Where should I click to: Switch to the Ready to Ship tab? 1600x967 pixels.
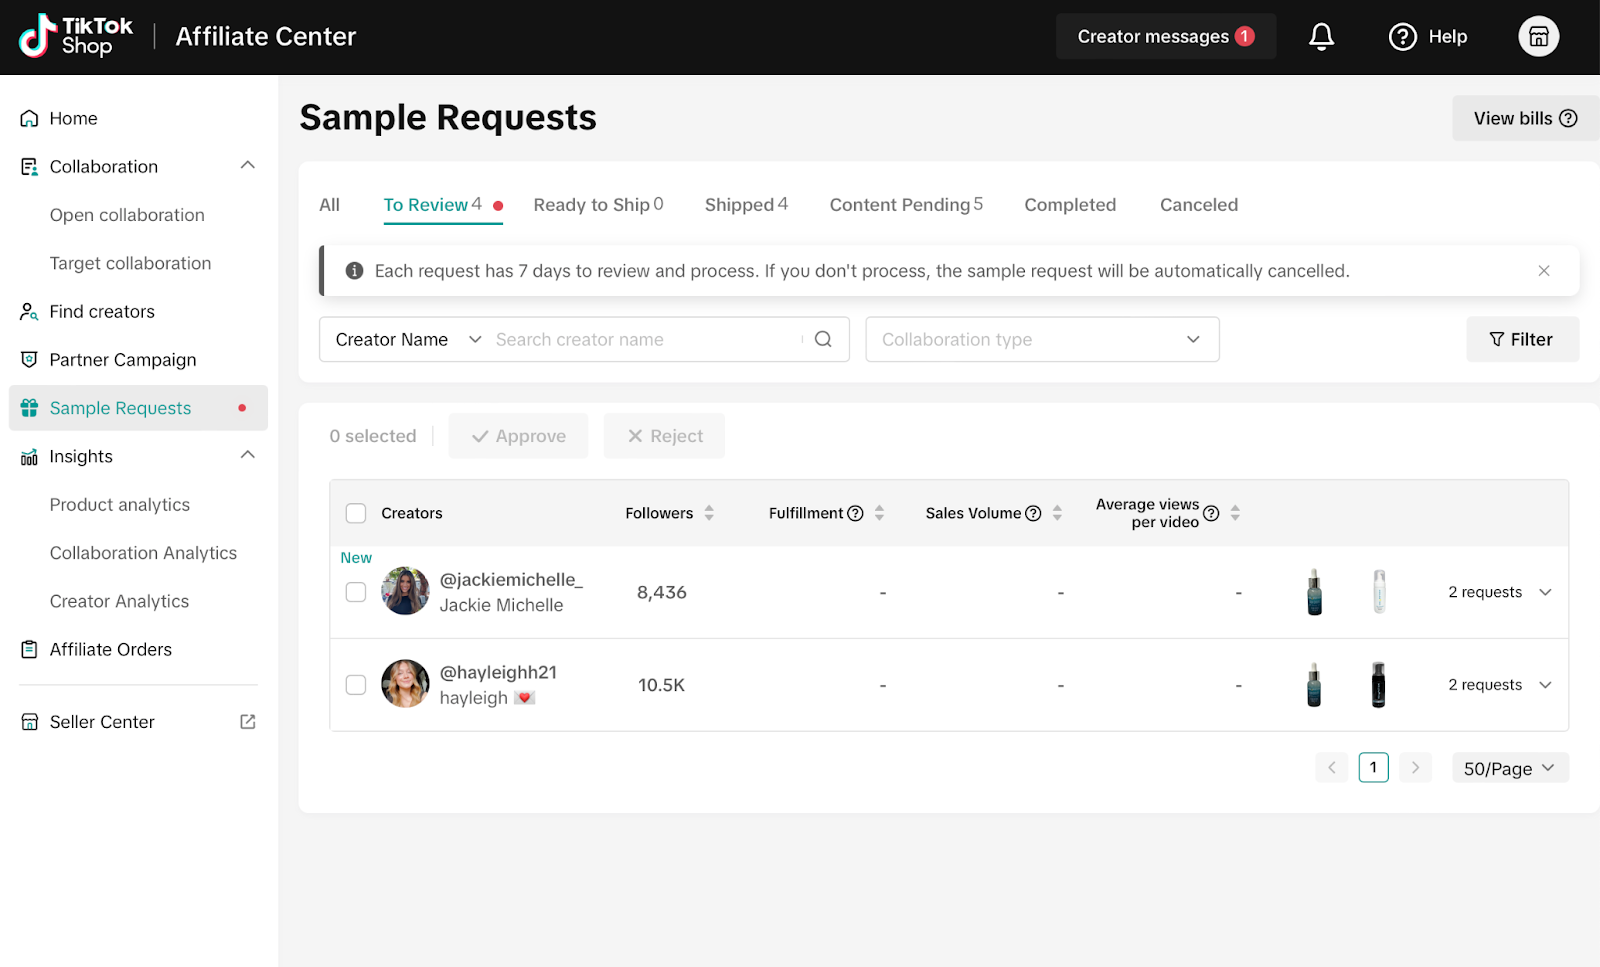point(598,205)
